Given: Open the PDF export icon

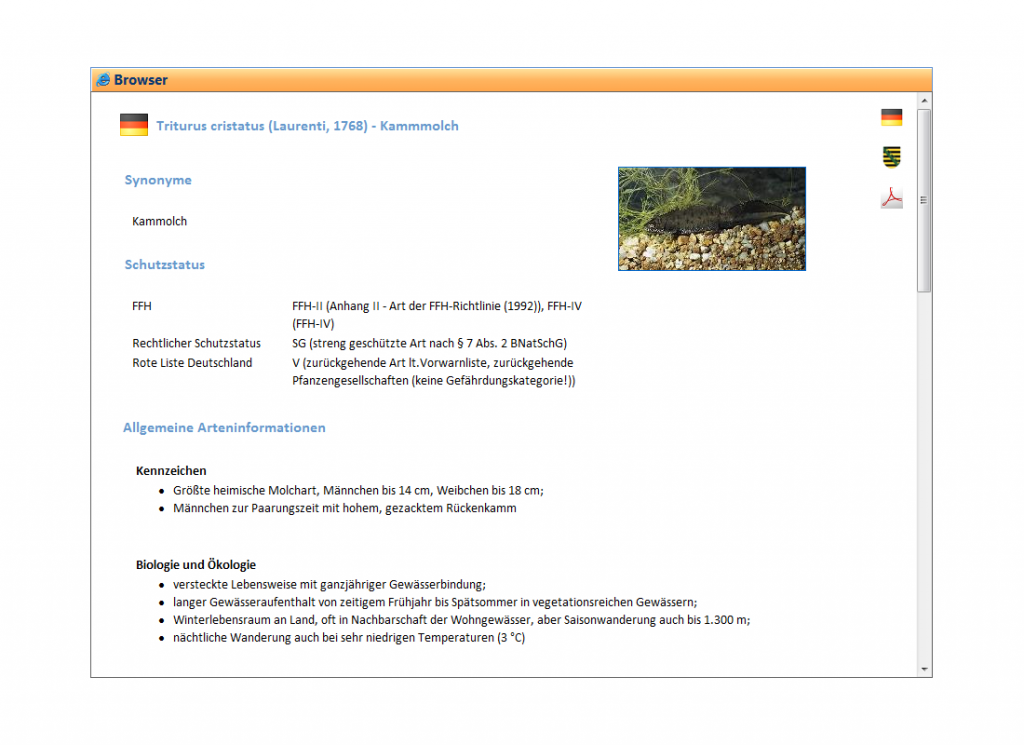Looking at the screenshot, I should 891,198.
